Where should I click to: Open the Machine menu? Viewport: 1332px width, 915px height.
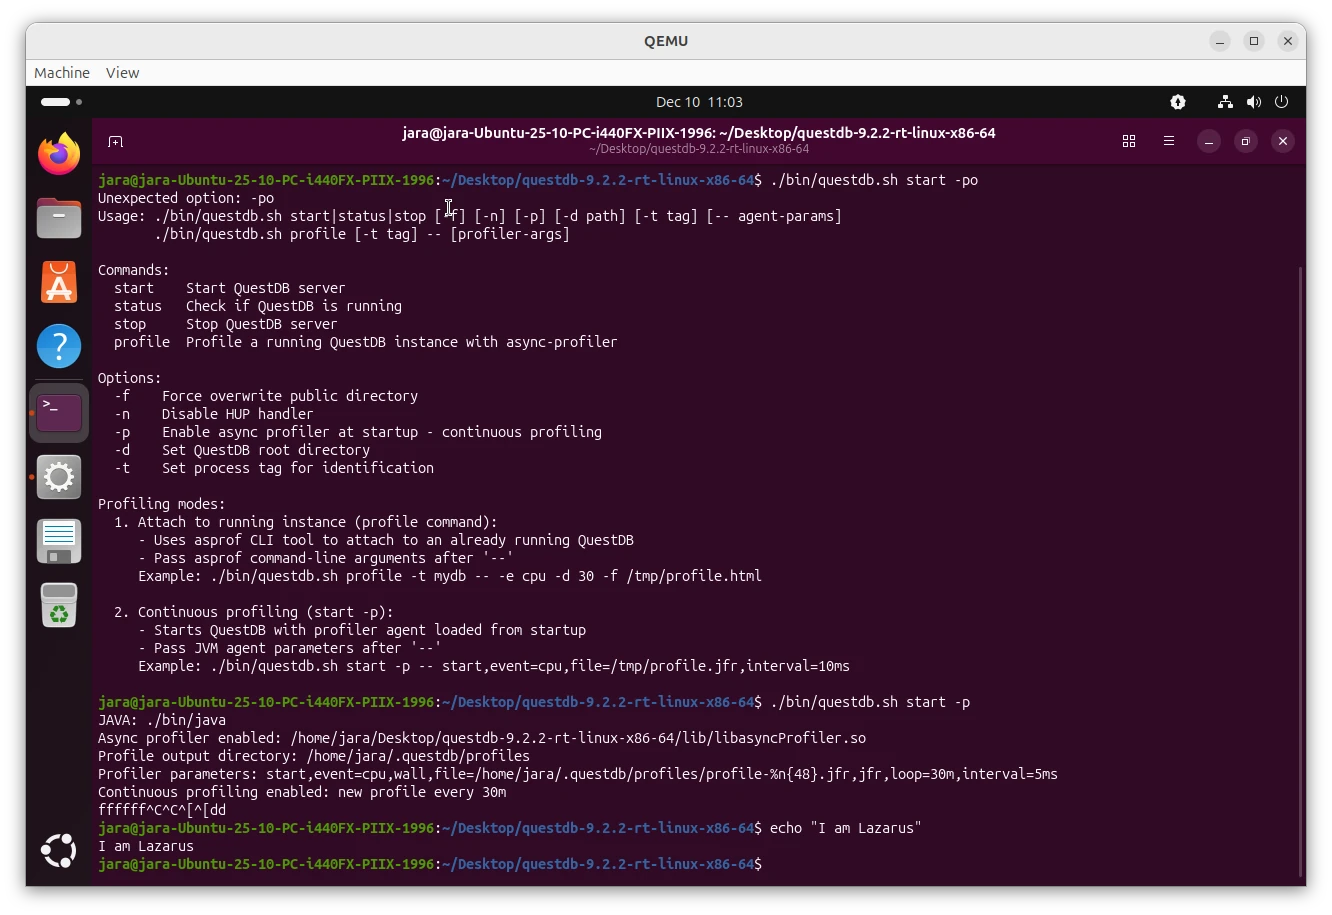tap(61, 72)
